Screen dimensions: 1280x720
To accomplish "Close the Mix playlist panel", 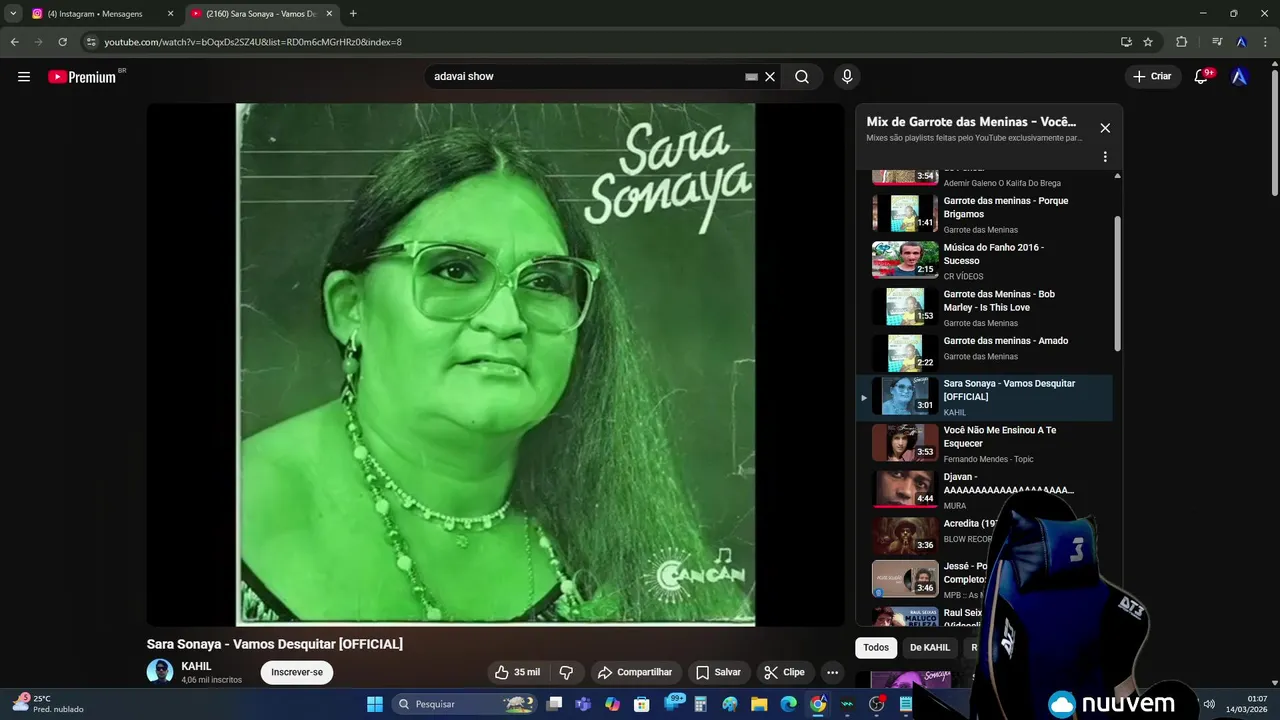I will point(1105,128).
